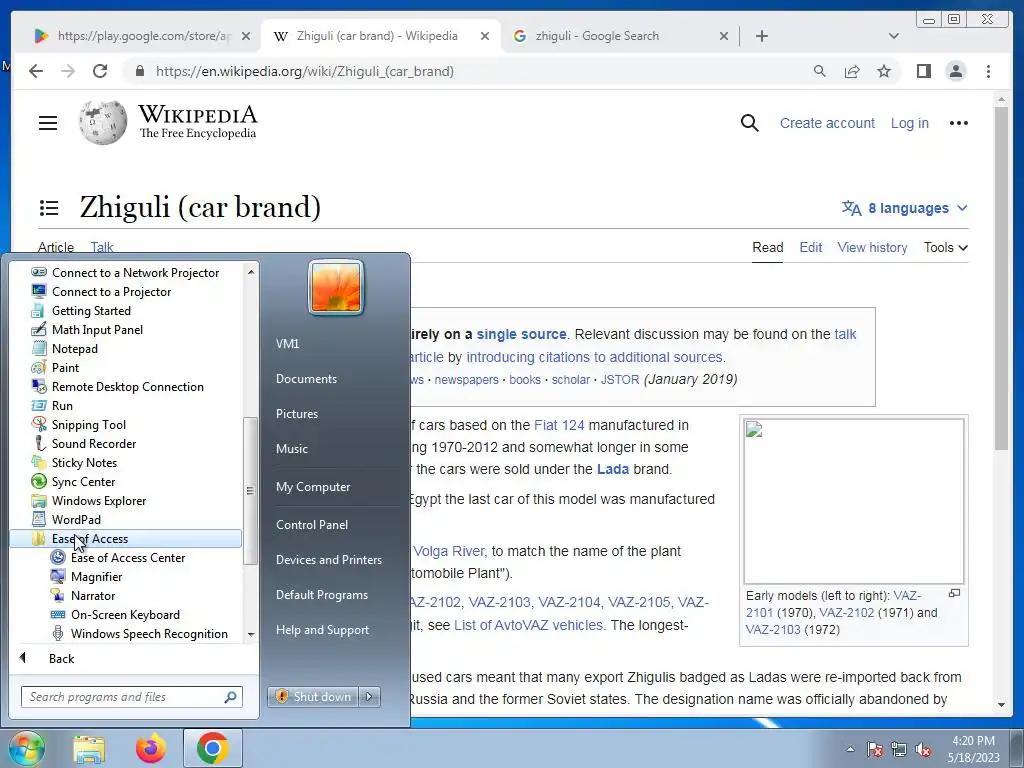Viewport: 1024px width, 768px height.
Task: Toggle the Chrome side panel
Action: point(923,71)
